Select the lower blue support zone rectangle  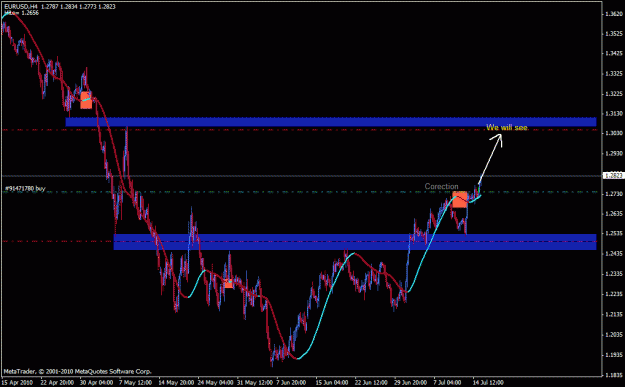point(355,242)
